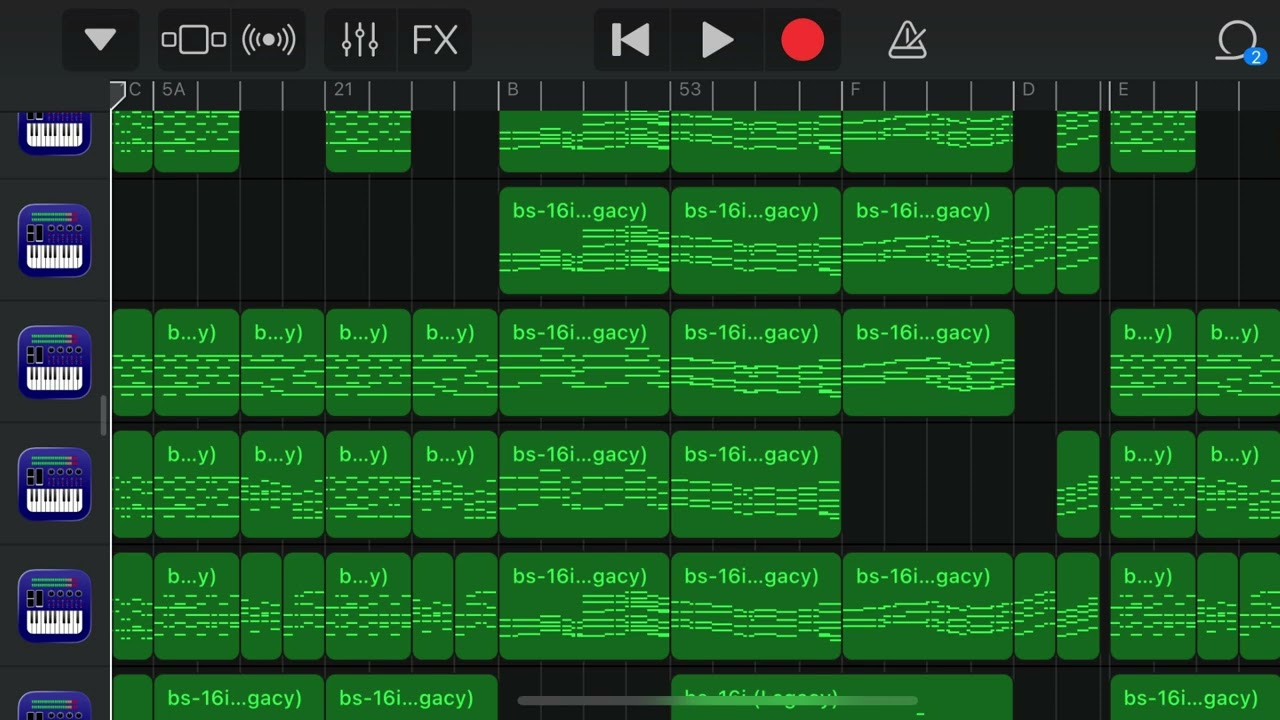
Task: Select fourth track's region starting at marker 5A
Action: 197,484
